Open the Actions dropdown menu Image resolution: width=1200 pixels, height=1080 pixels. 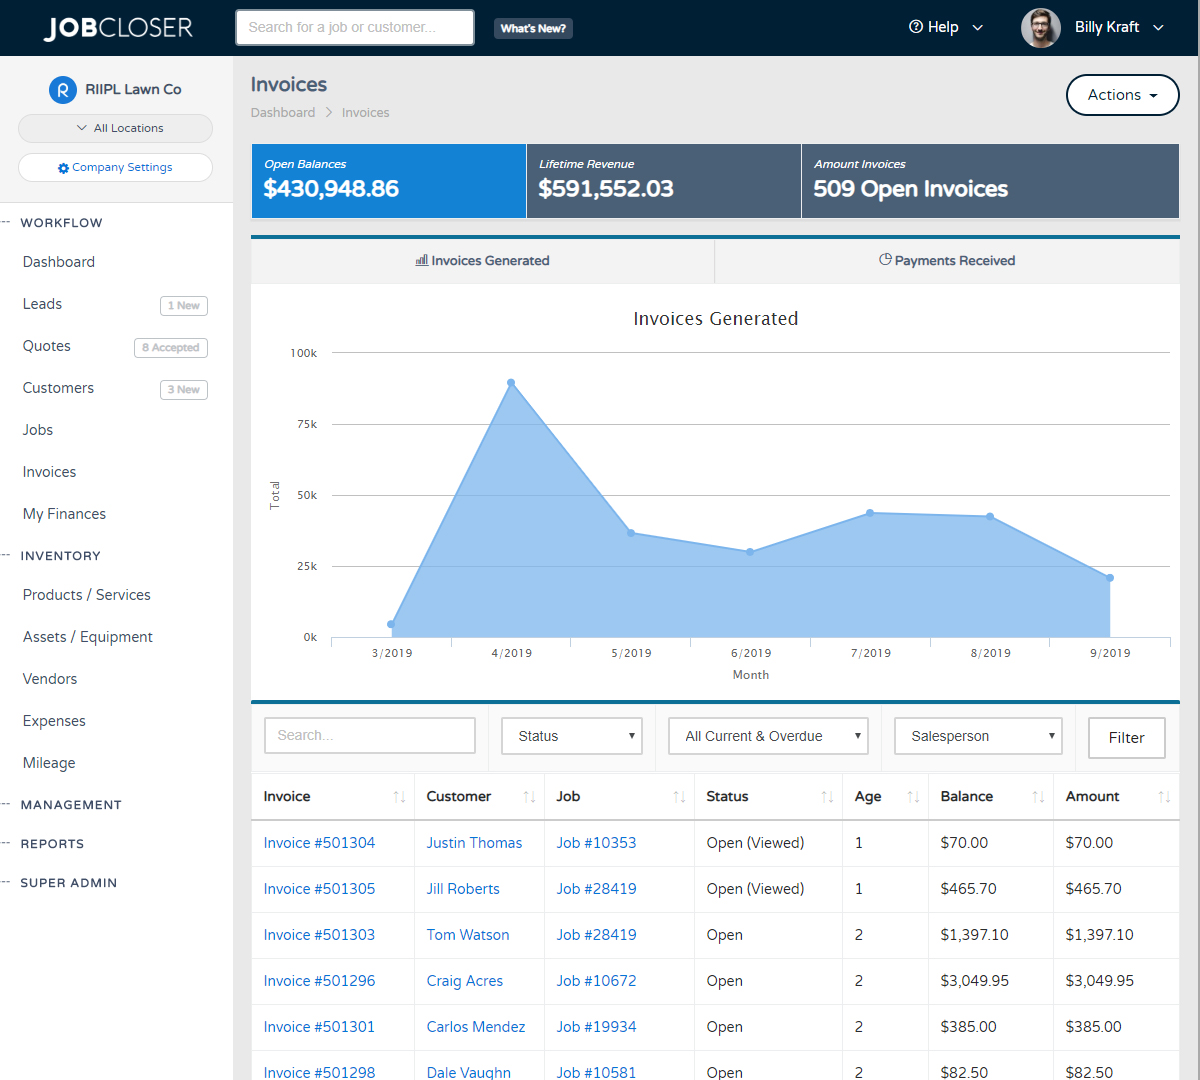[1122, 94]
